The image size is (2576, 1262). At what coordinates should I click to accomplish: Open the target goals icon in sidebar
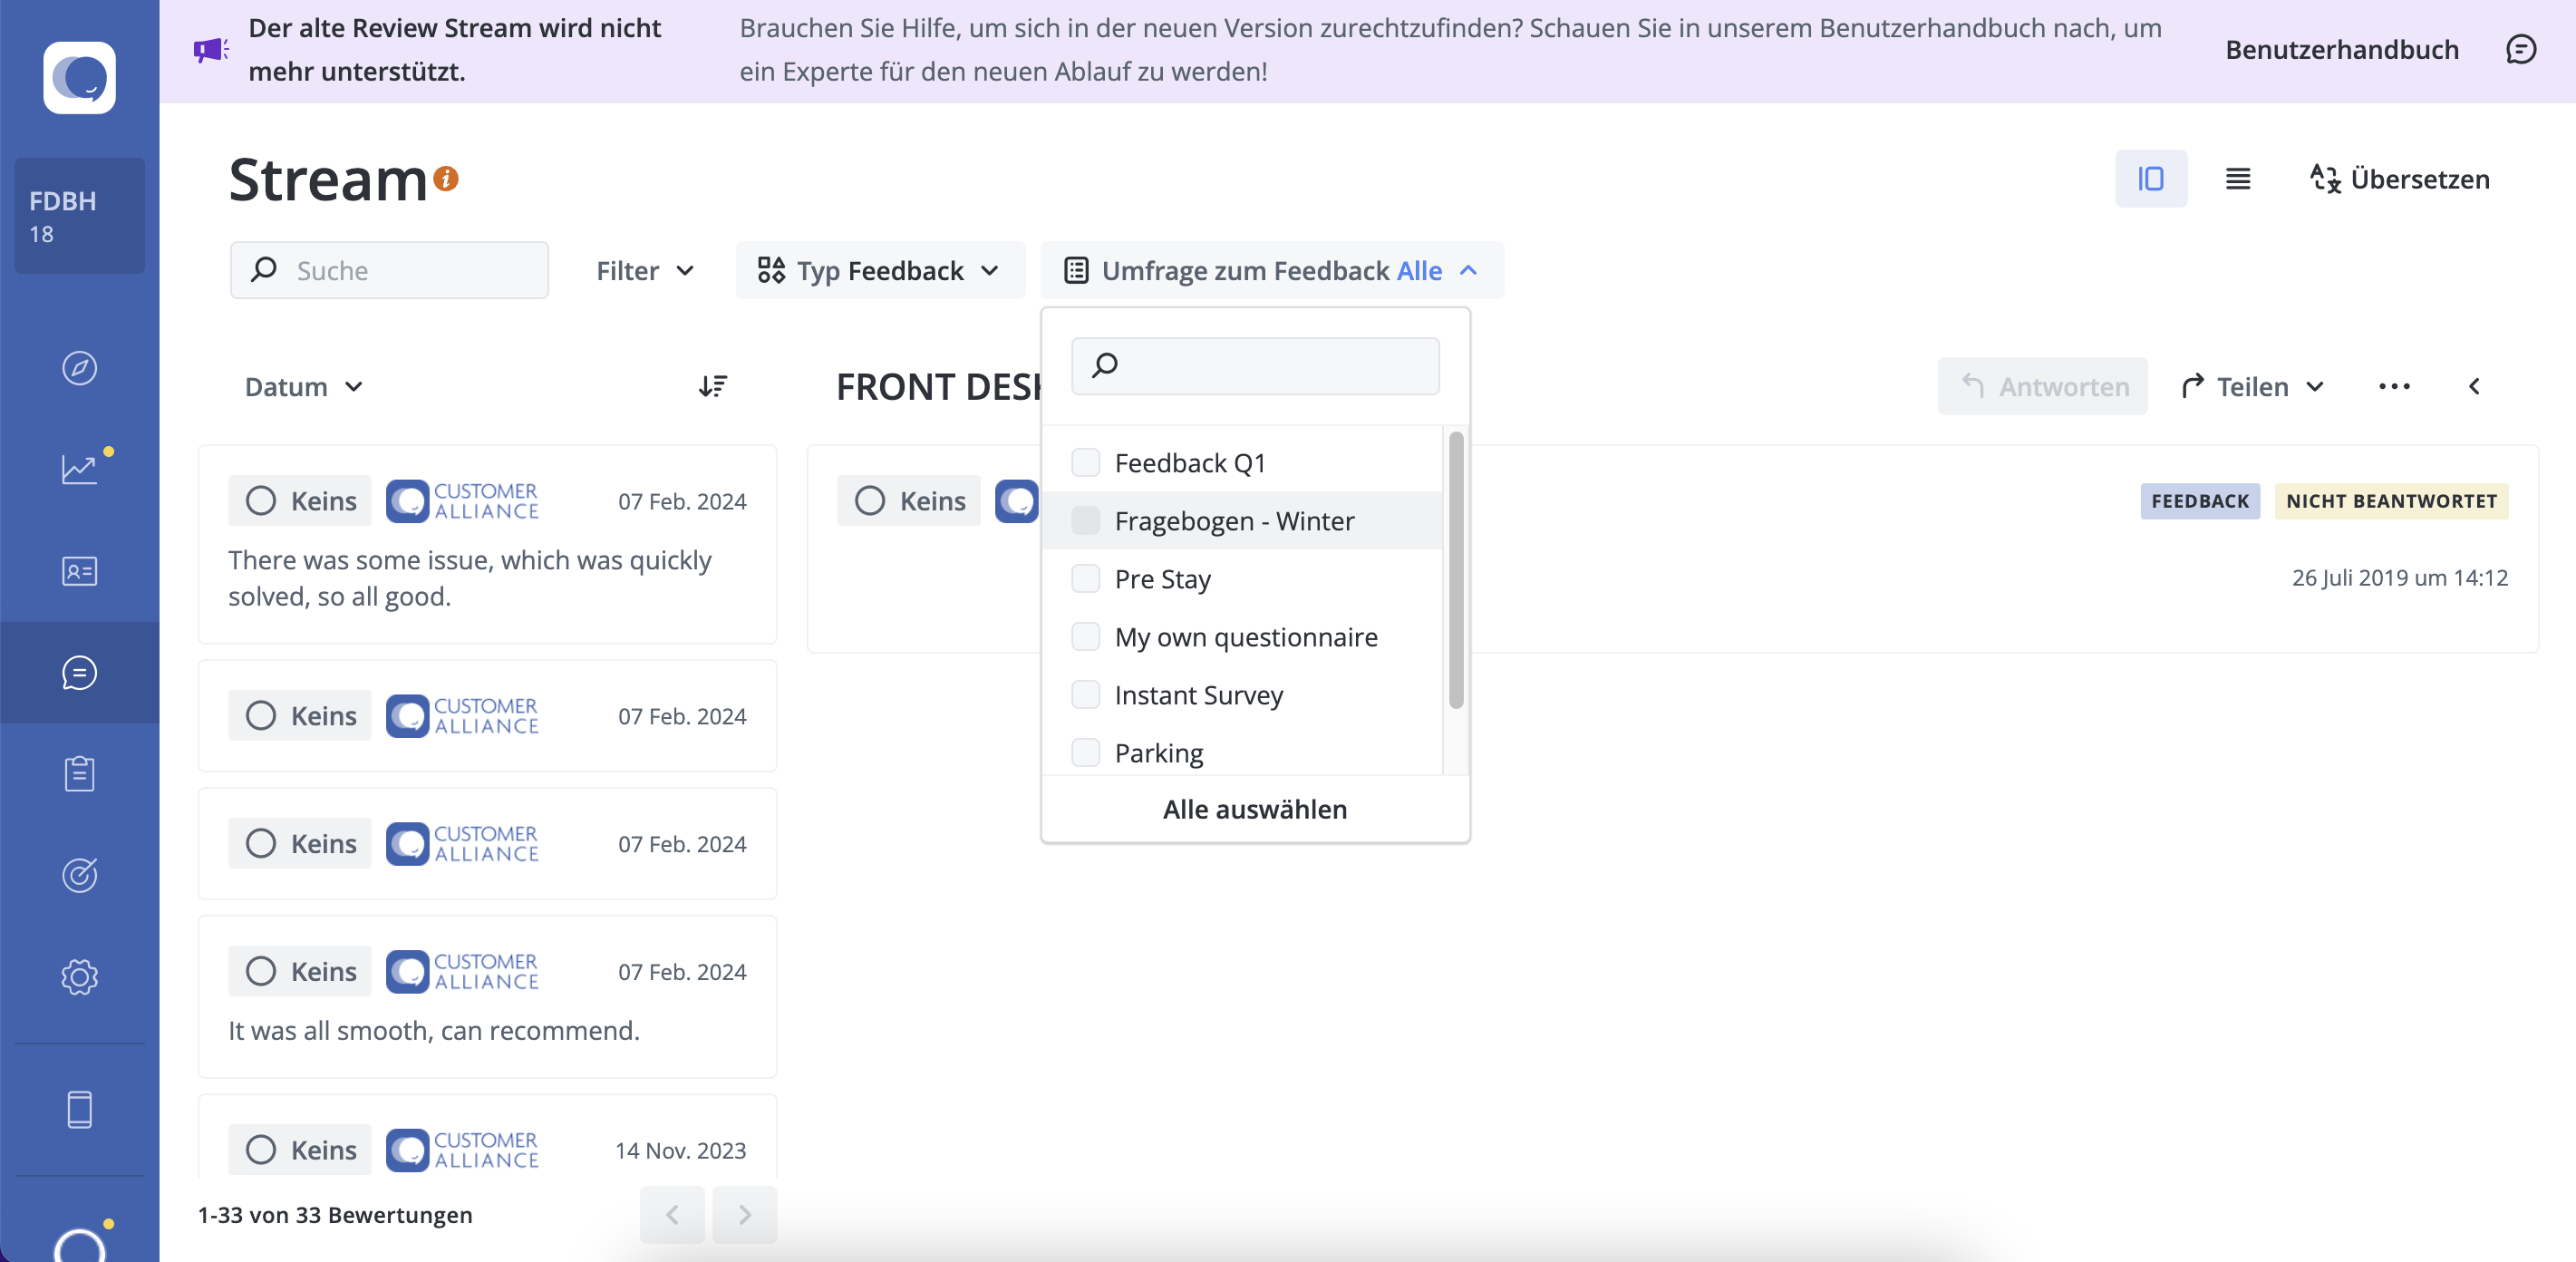tap(79, 875)
